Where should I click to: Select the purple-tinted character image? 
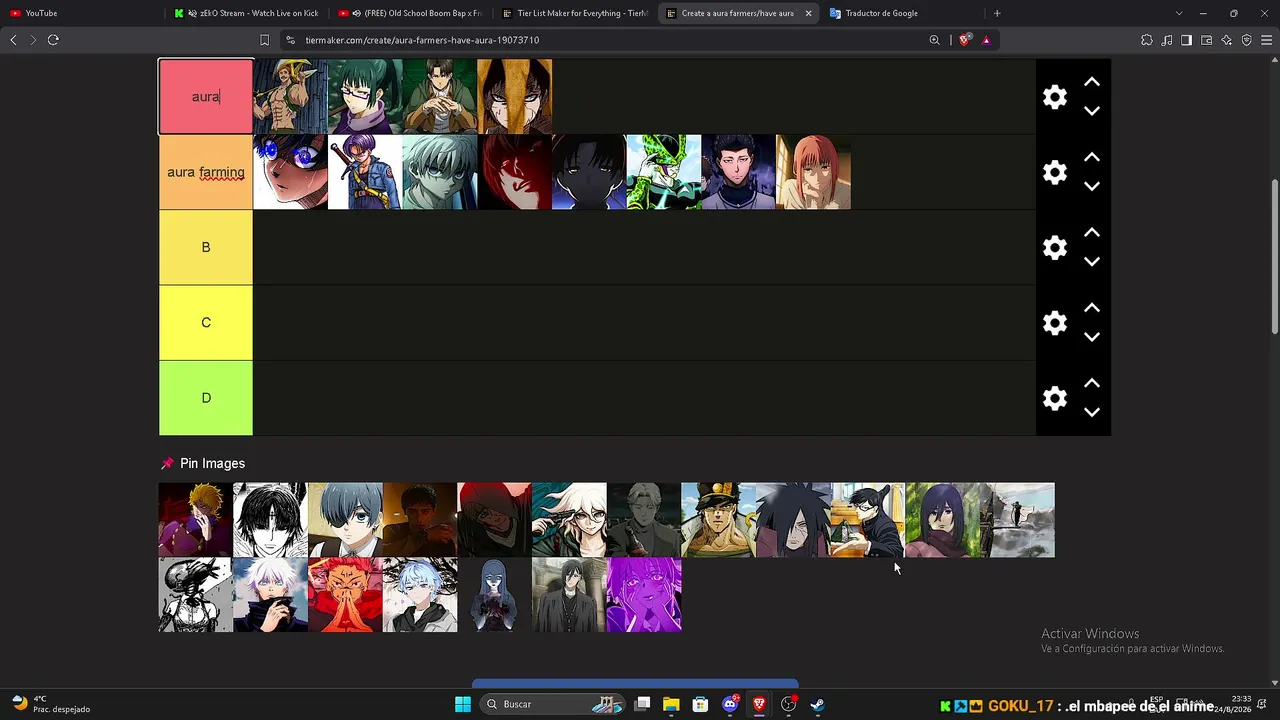click(644, 595)
